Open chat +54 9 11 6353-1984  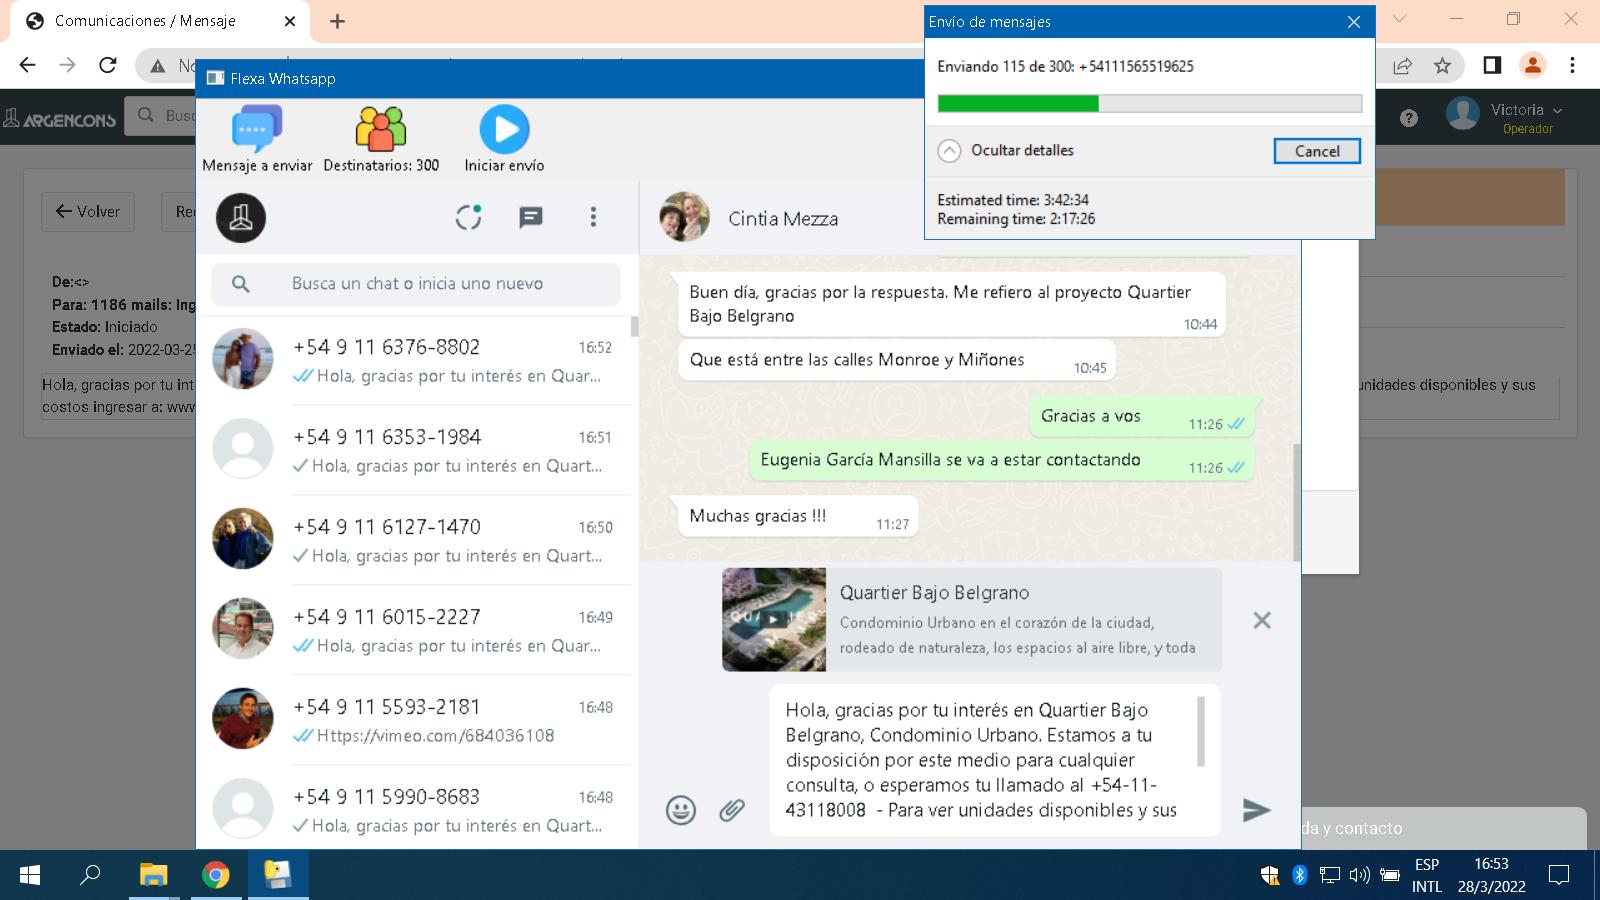416,450
